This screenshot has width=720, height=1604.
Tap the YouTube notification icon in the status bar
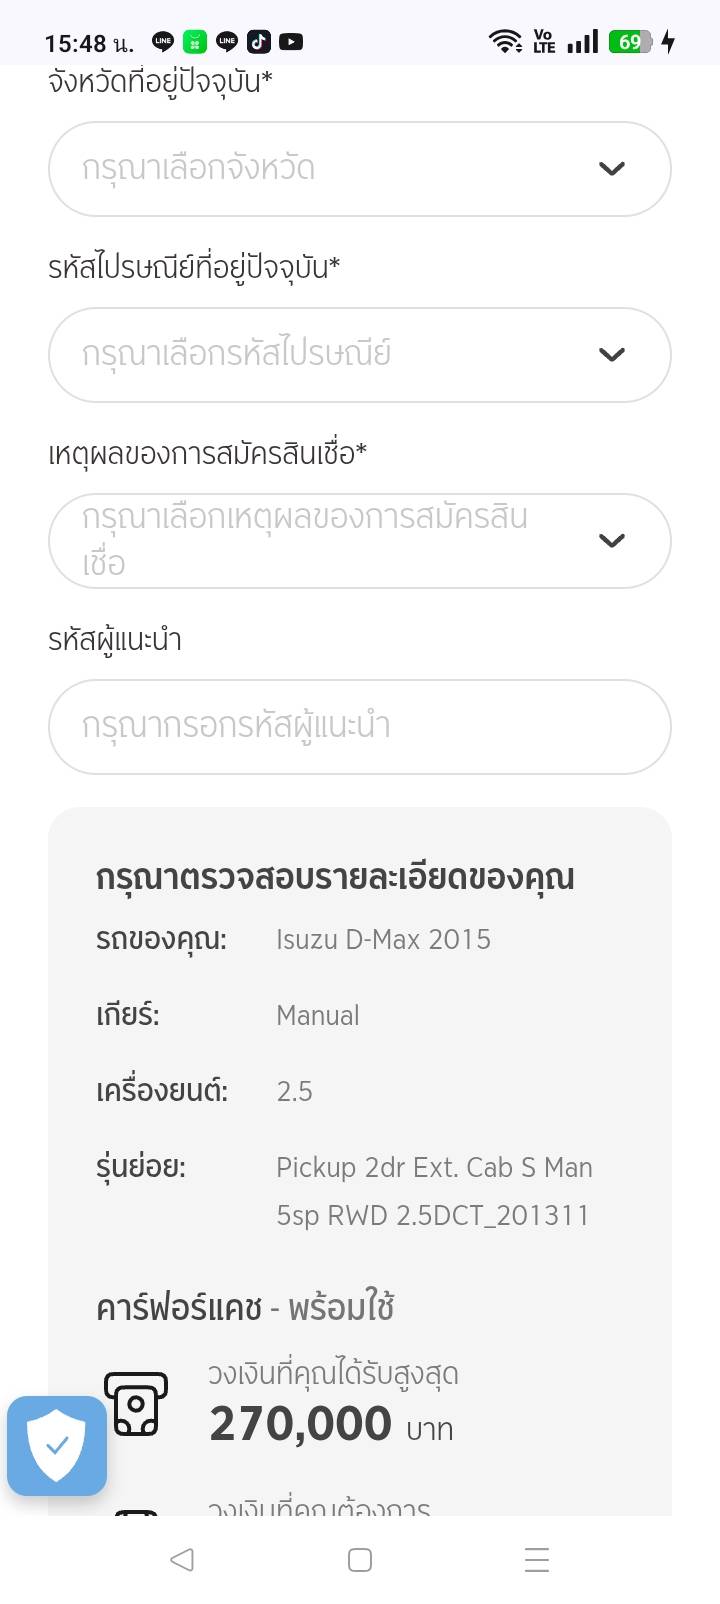291,42
